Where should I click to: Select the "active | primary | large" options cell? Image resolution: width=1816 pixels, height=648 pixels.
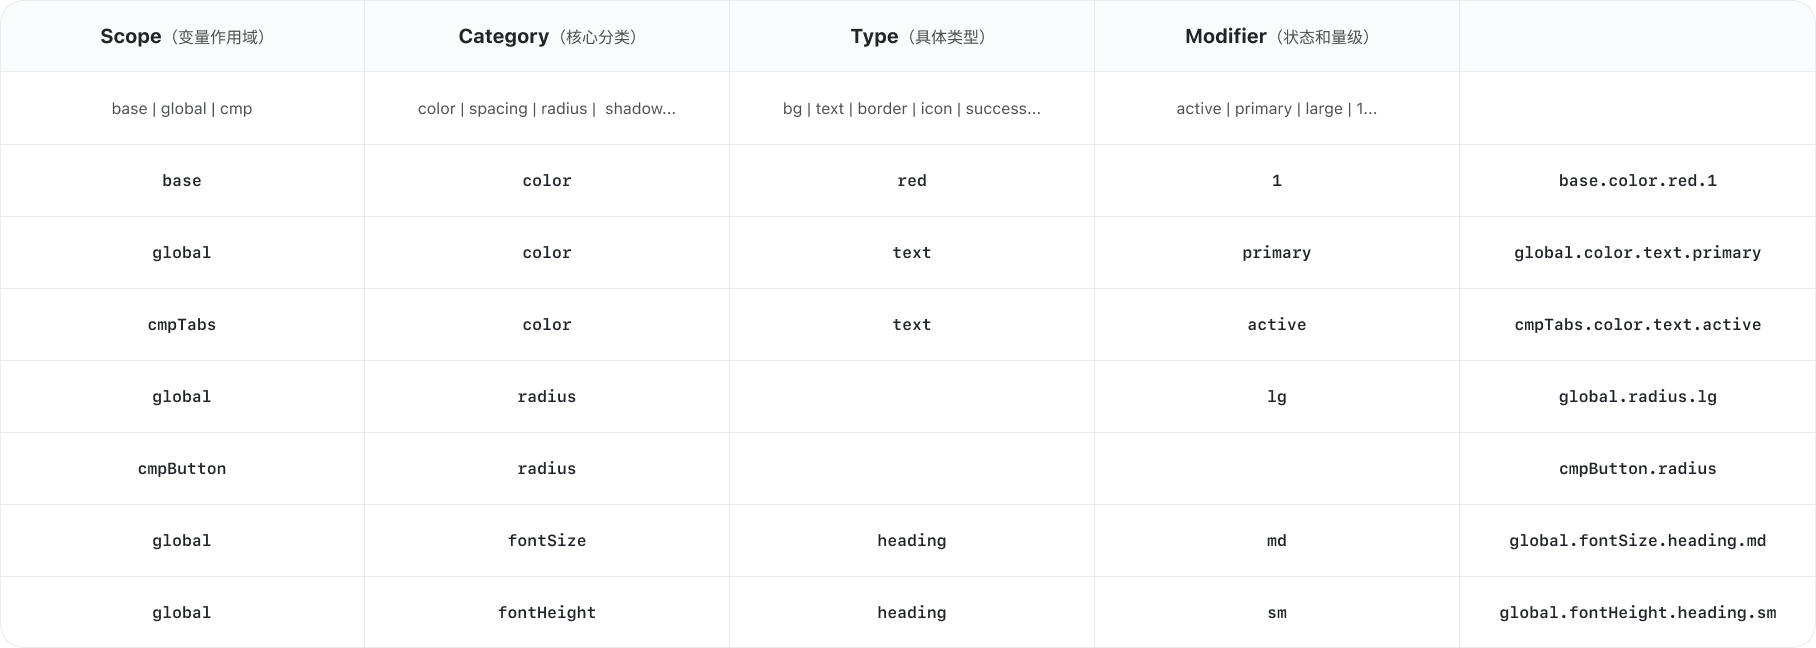click(x=1276, y=109)
